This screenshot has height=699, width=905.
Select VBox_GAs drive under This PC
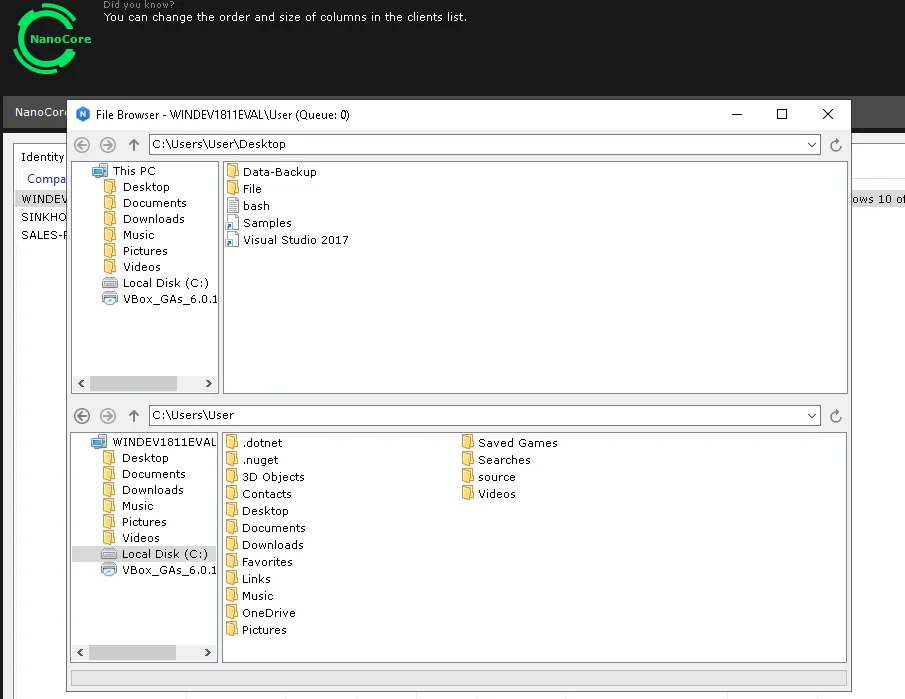[159, 299]
